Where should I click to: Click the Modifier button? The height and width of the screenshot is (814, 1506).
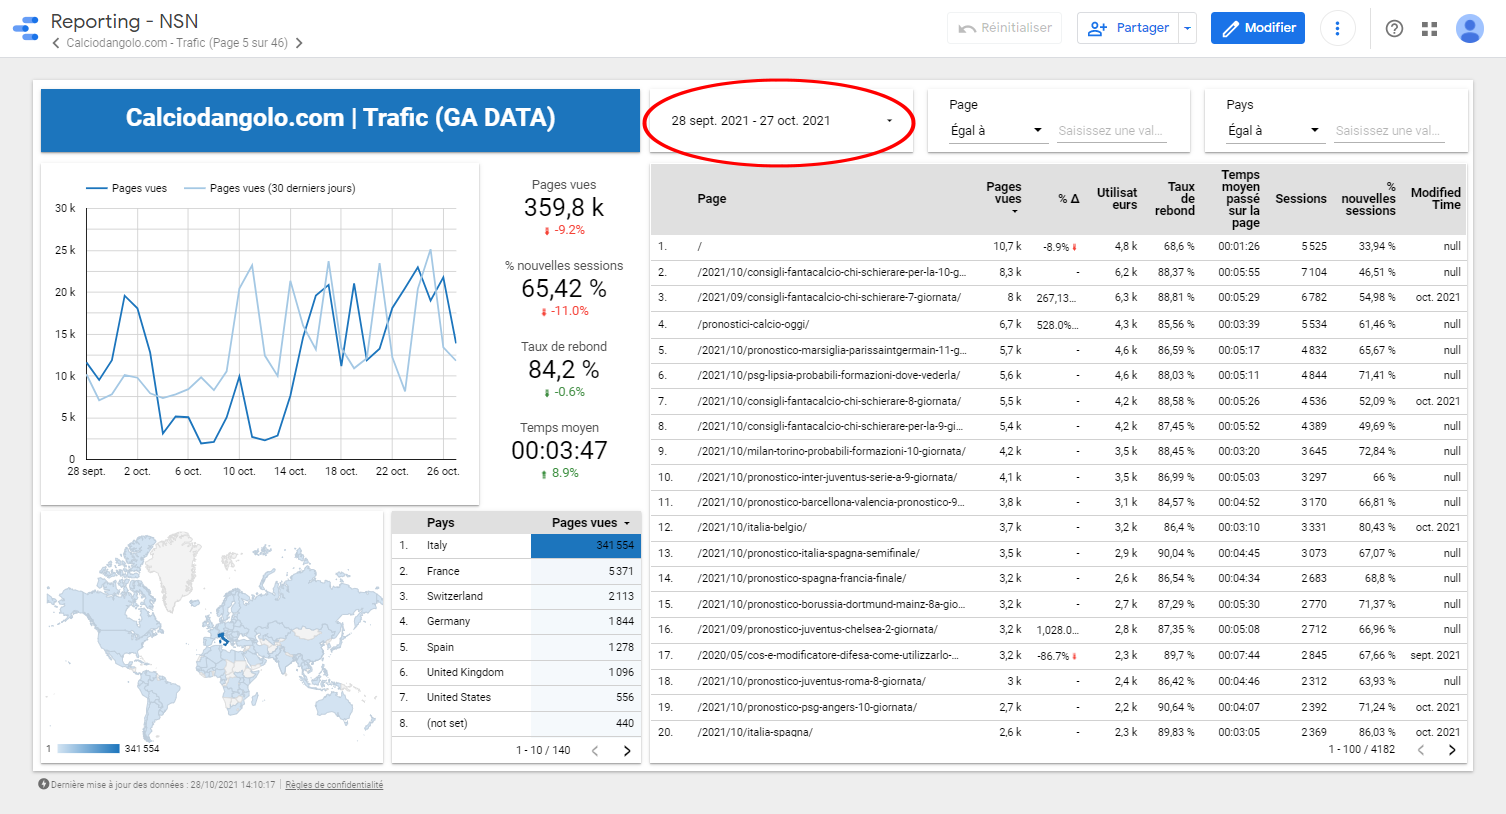(1259, 28)
